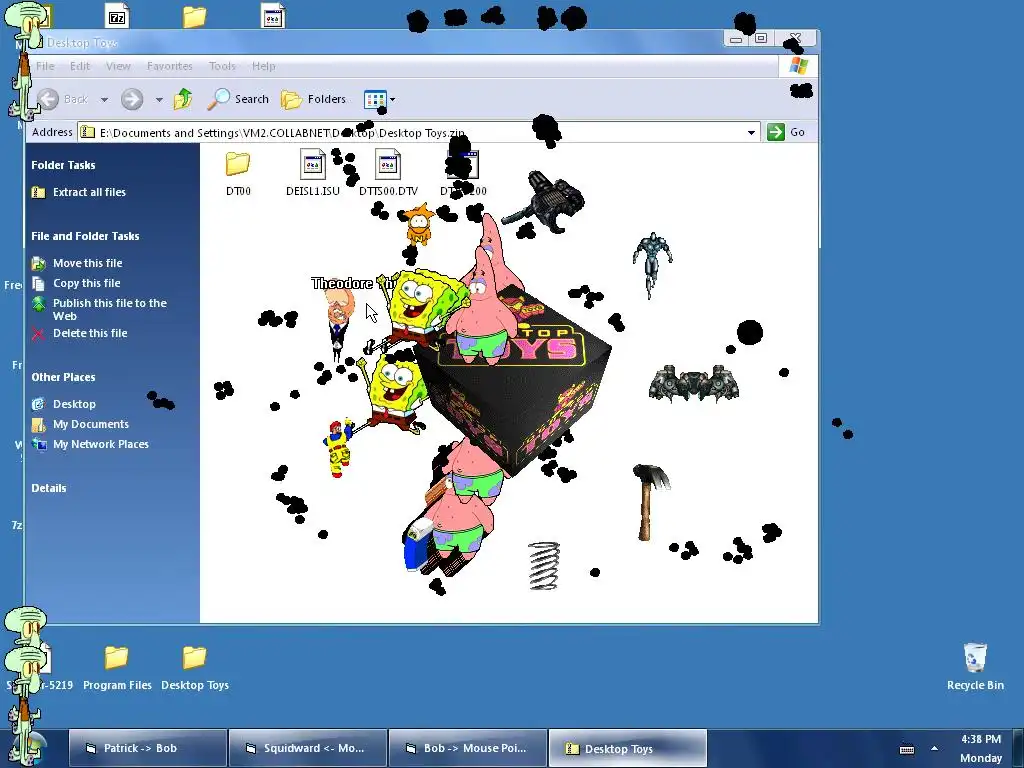Open the Program Files desktop folder
Screen dimensions: 1024x768
[x=117, y=667]
